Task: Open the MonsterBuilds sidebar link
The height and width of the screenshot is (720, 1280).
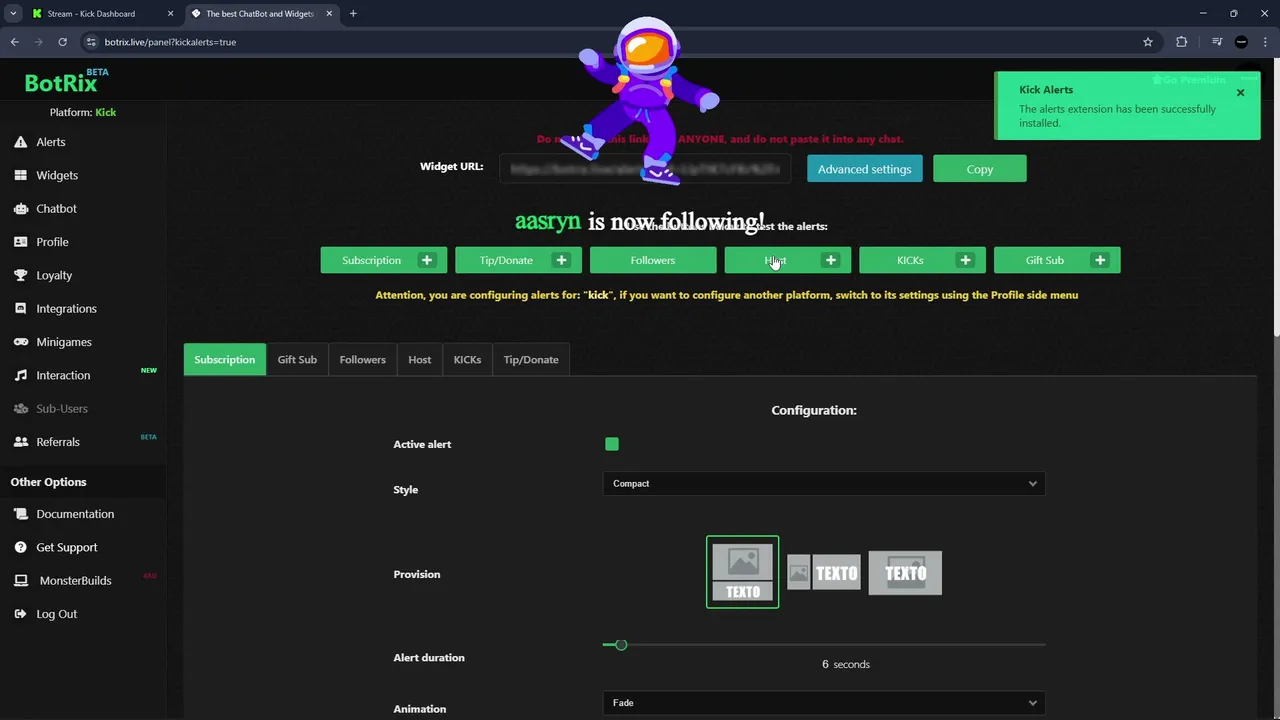Action: pyautogui.click(x=75, y=581)
